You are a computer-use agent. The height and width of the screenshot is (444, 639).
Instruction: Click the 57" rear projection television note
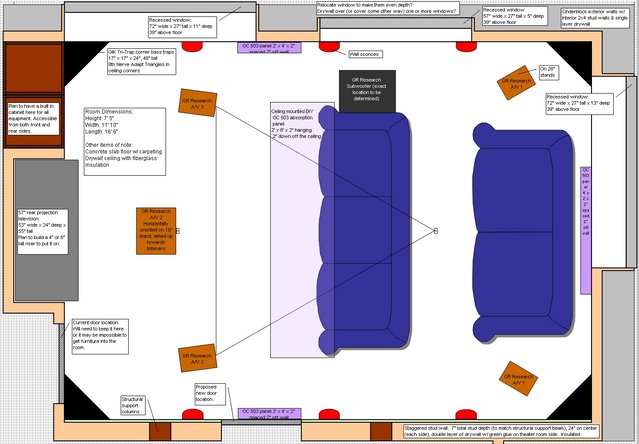(x=43, y=231)
